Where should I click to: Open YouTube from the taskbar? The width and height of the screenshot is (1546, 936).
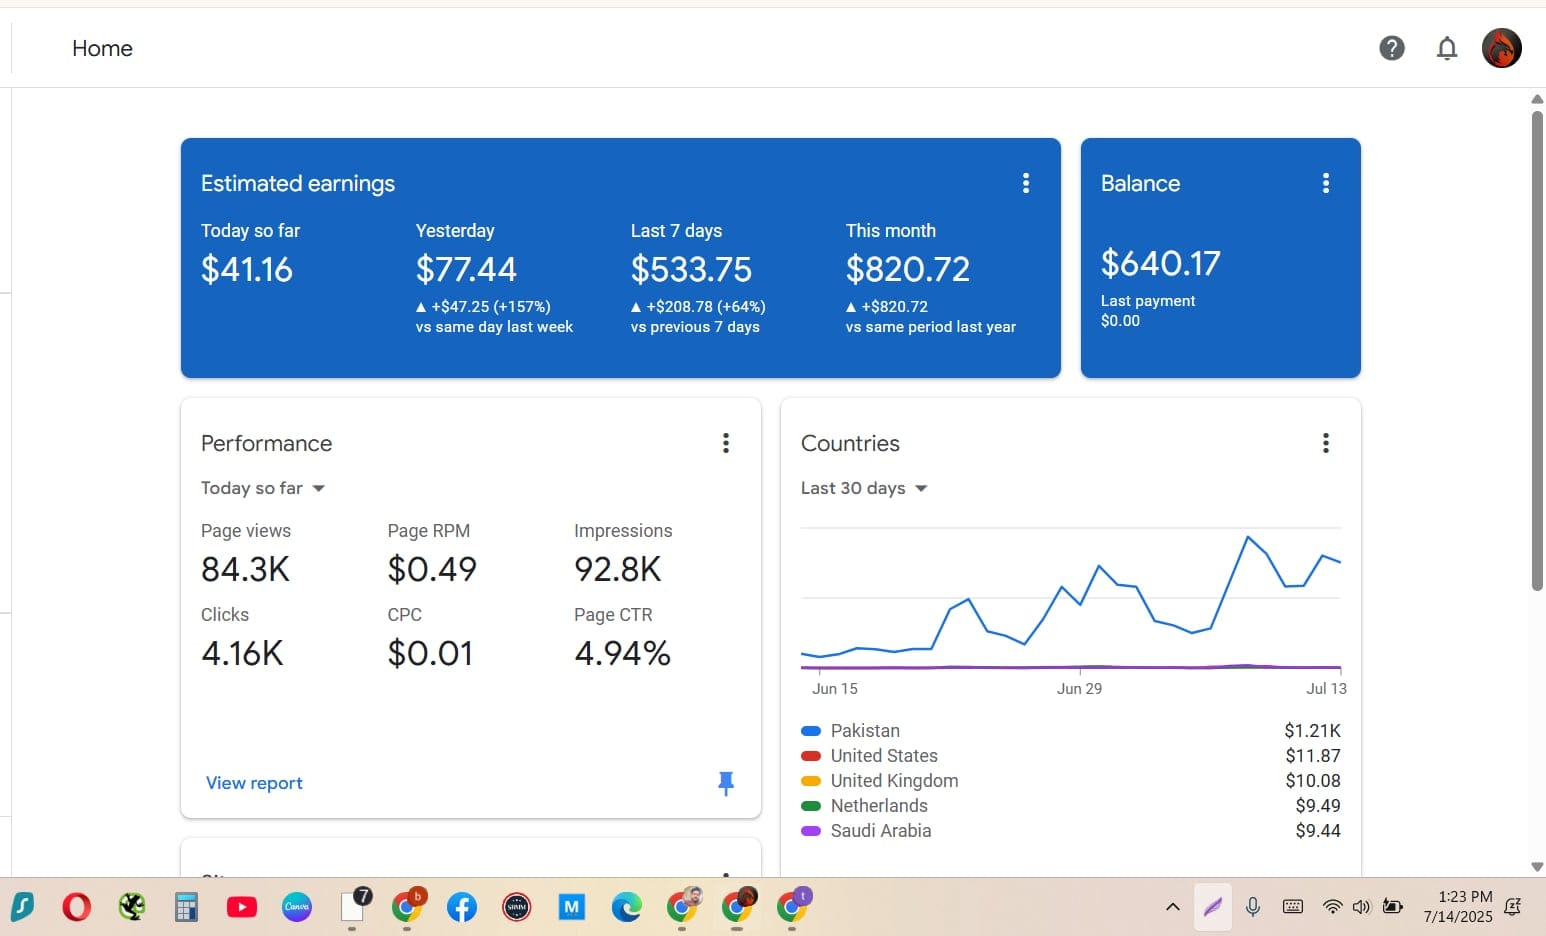point(241,907)
